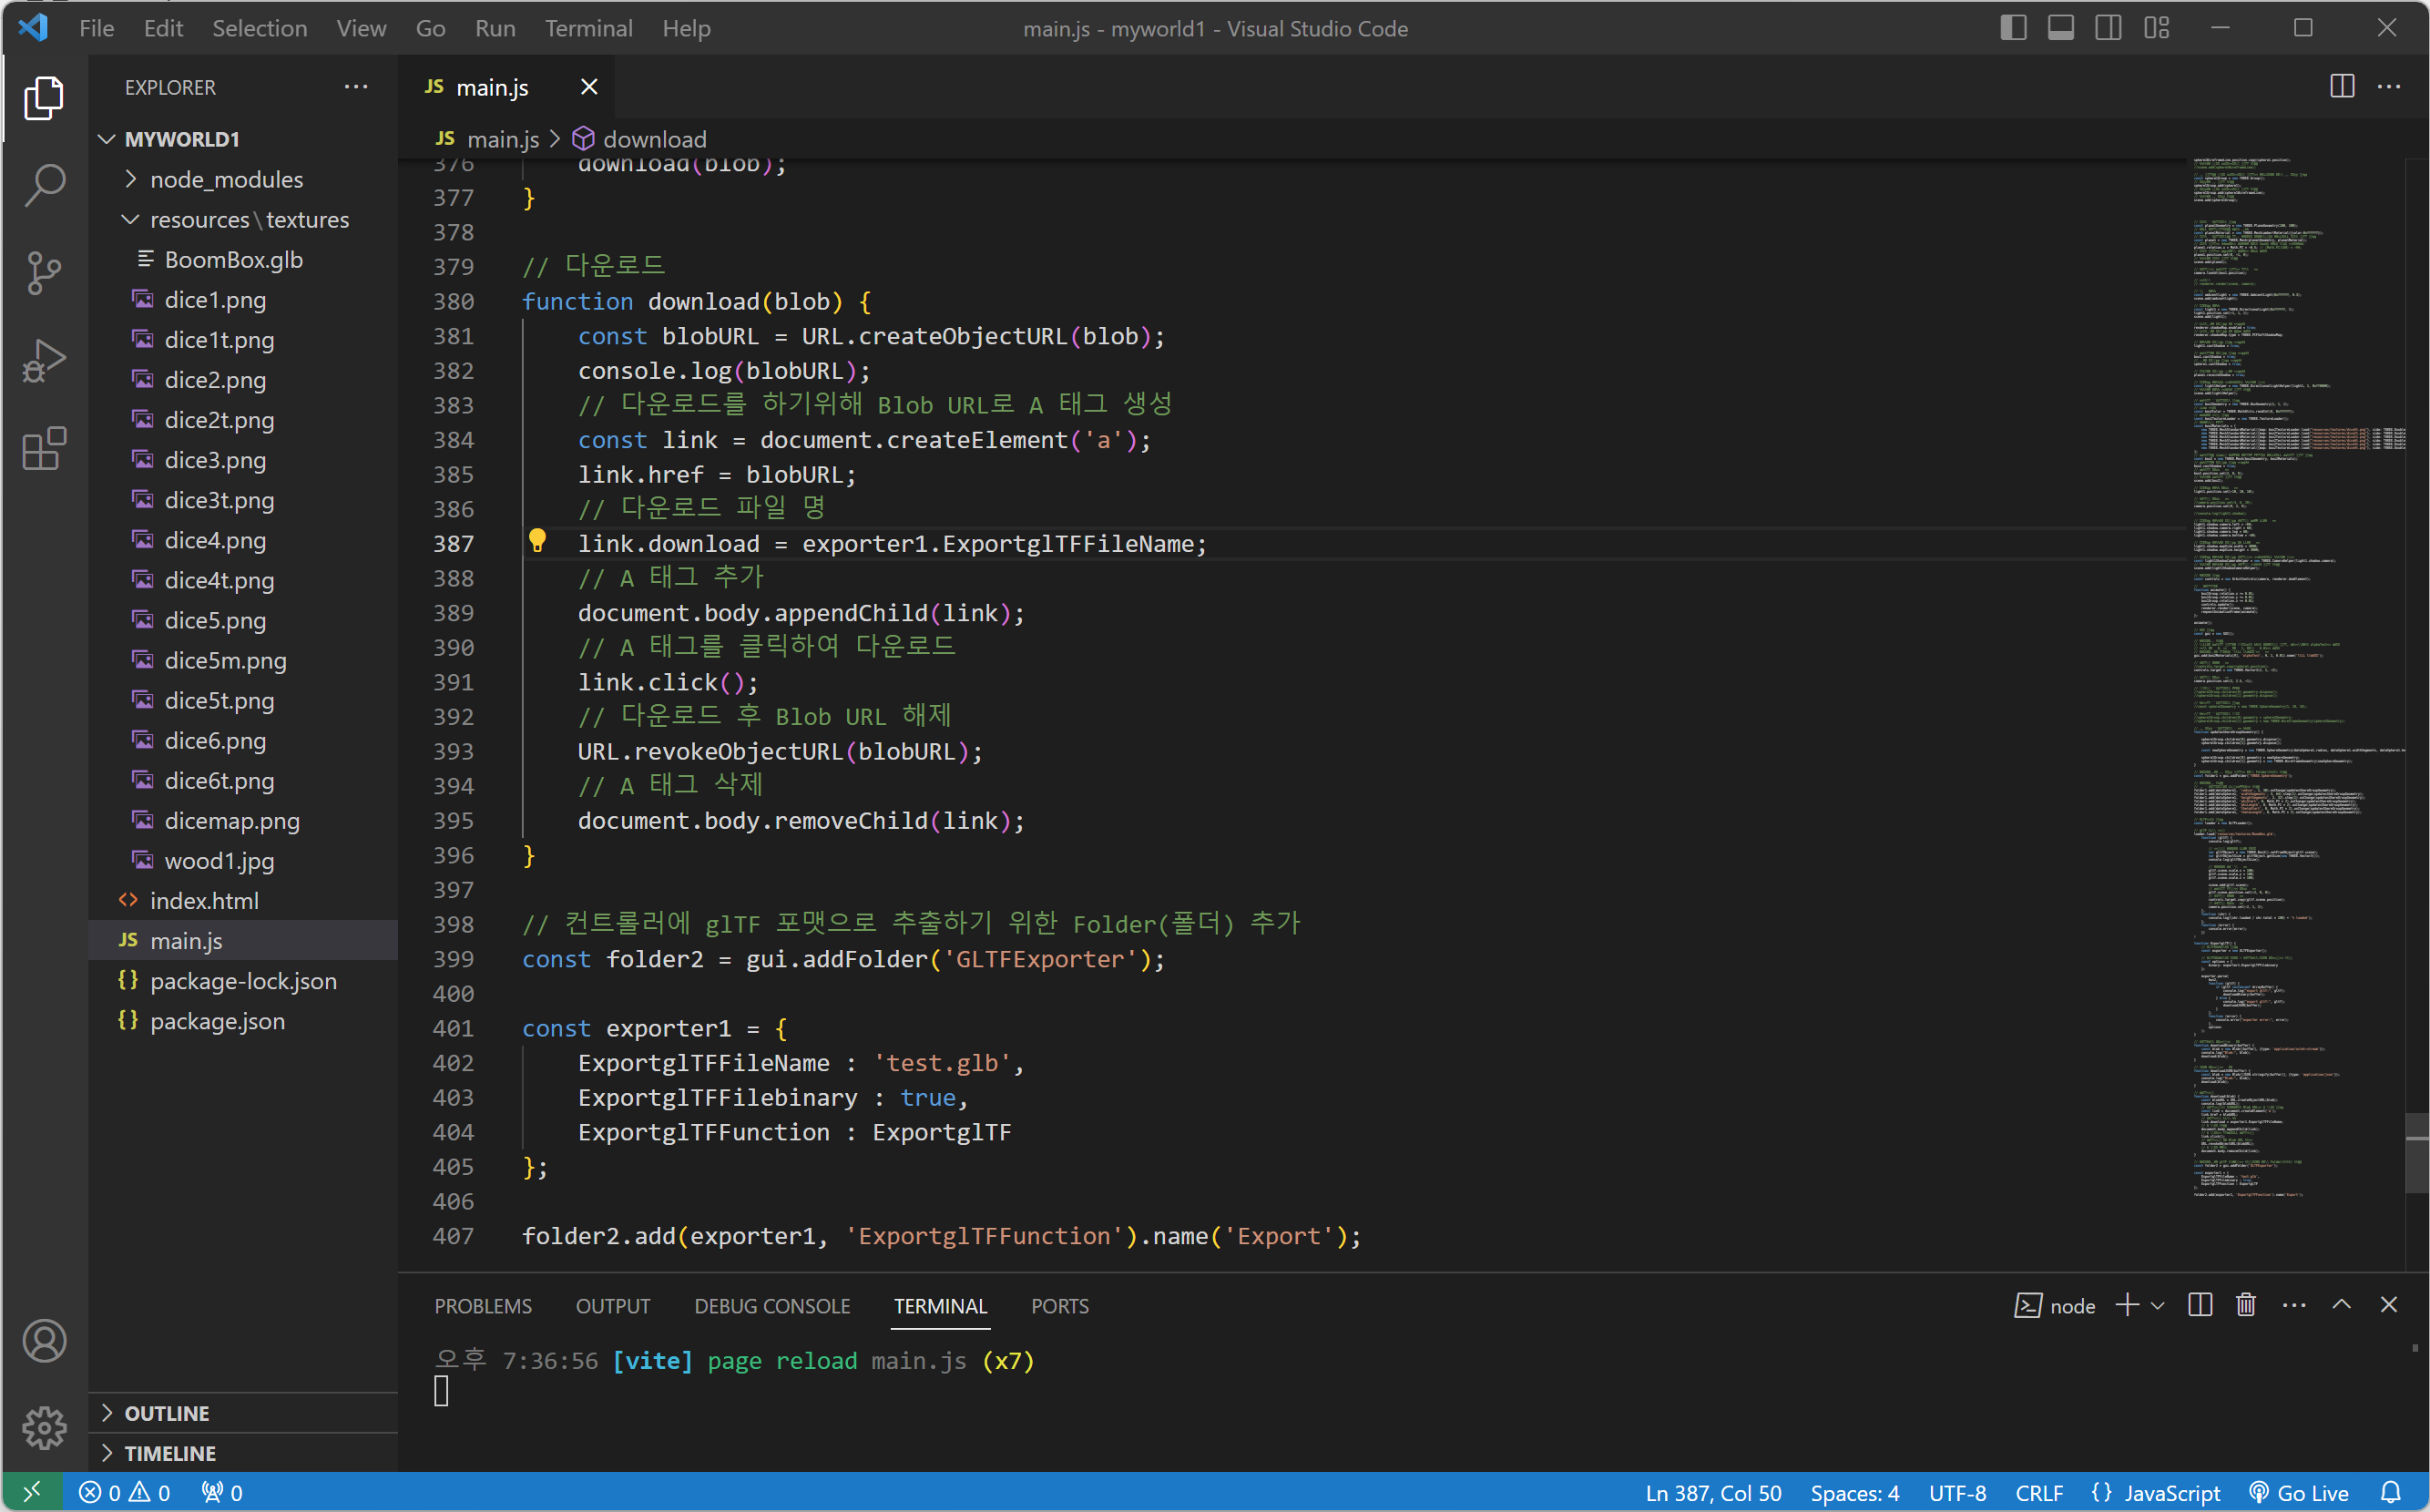Viewport: 2430px width, 1512px height.
Task: Open the Run and Debug view
Action: coord(44,361)
